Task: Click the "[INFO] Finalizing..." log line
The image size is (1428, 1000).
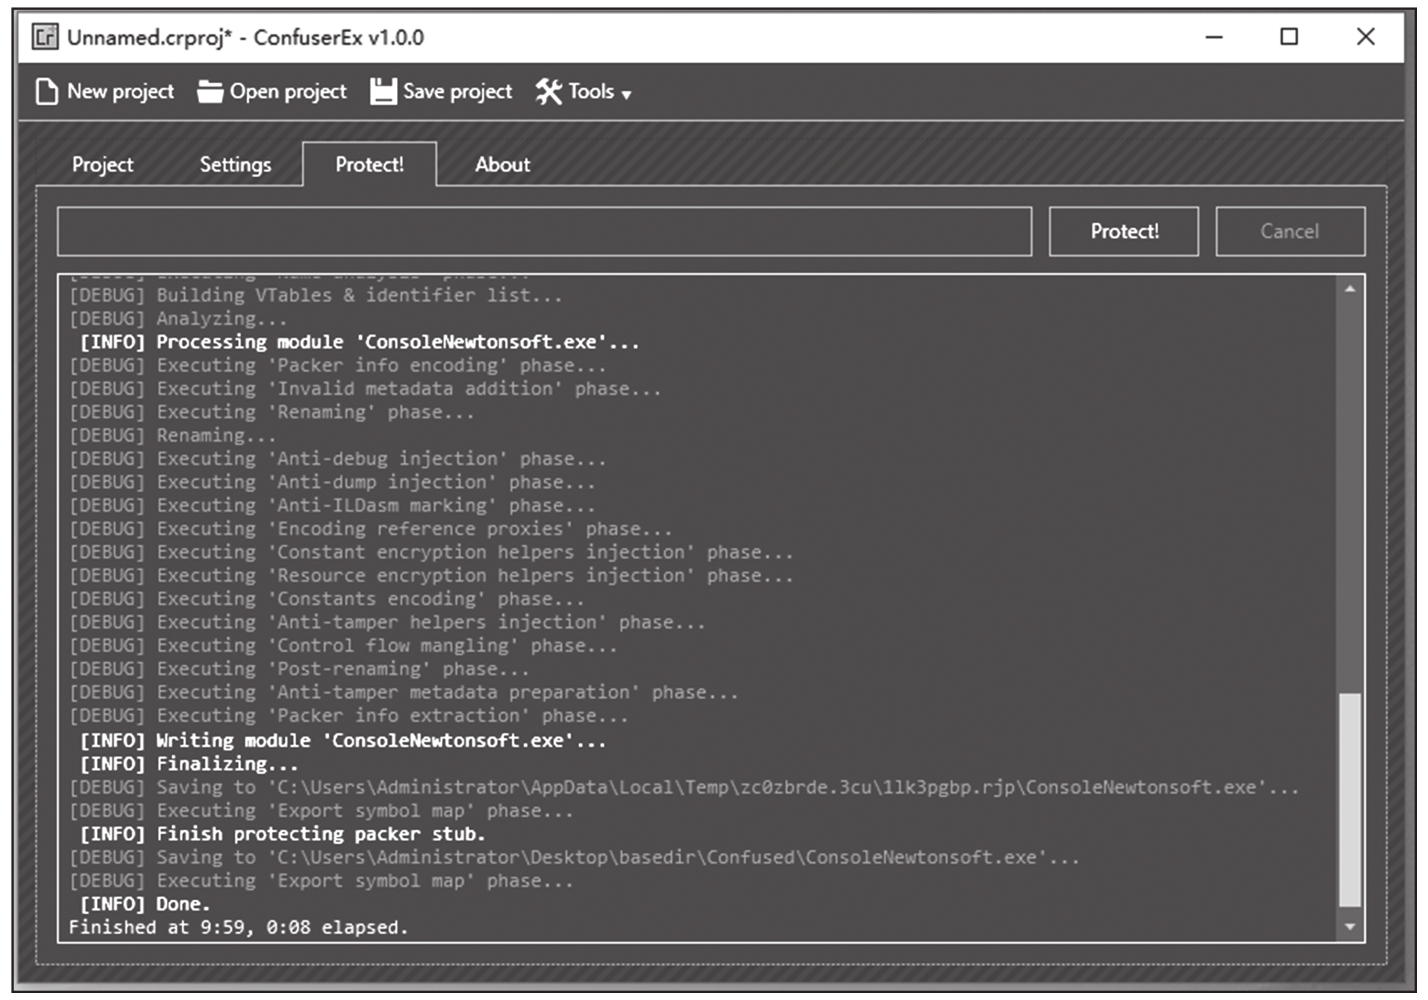Action: tap(189, 764)
